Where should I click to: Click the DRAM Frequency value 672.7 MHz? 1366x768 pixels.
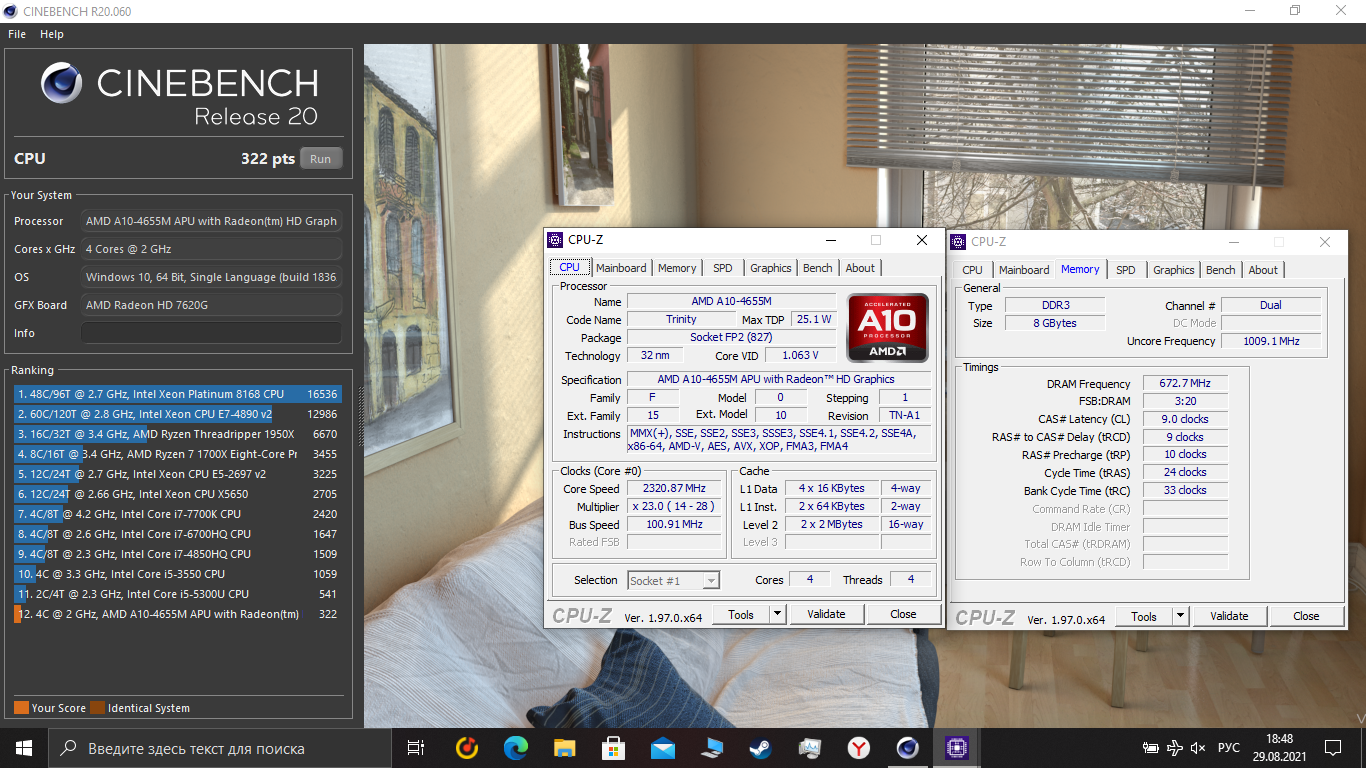1185,384
